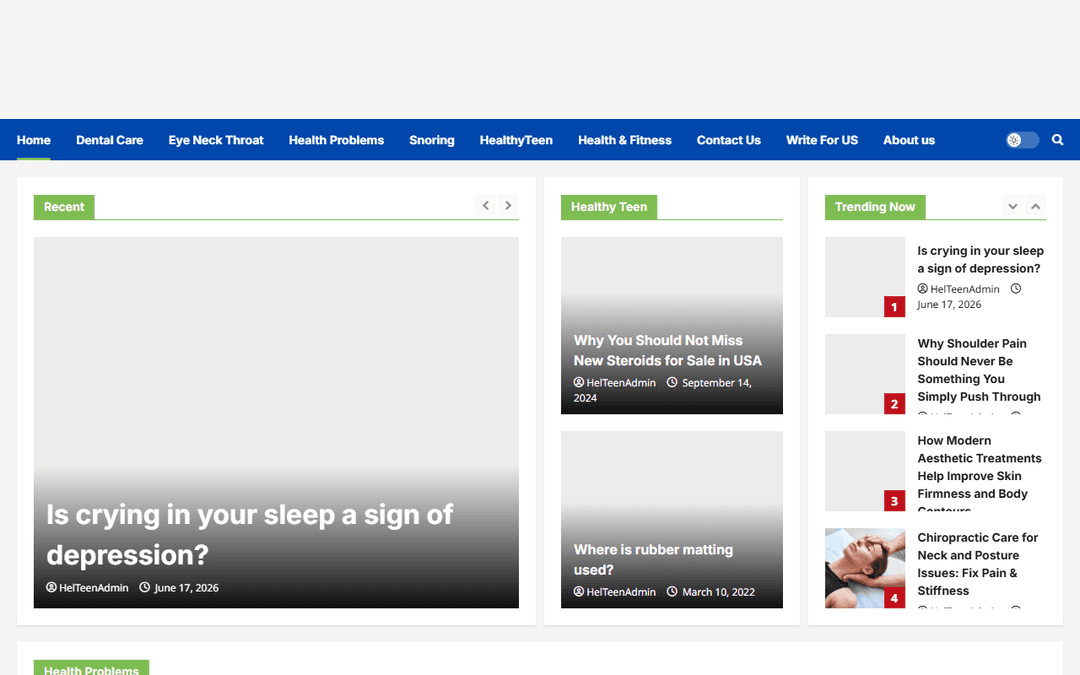The height and width of the screenshot is (675, 1080).
Task: Open trending item 1 crying in sleep title
Action: click(x=980, y=260)
